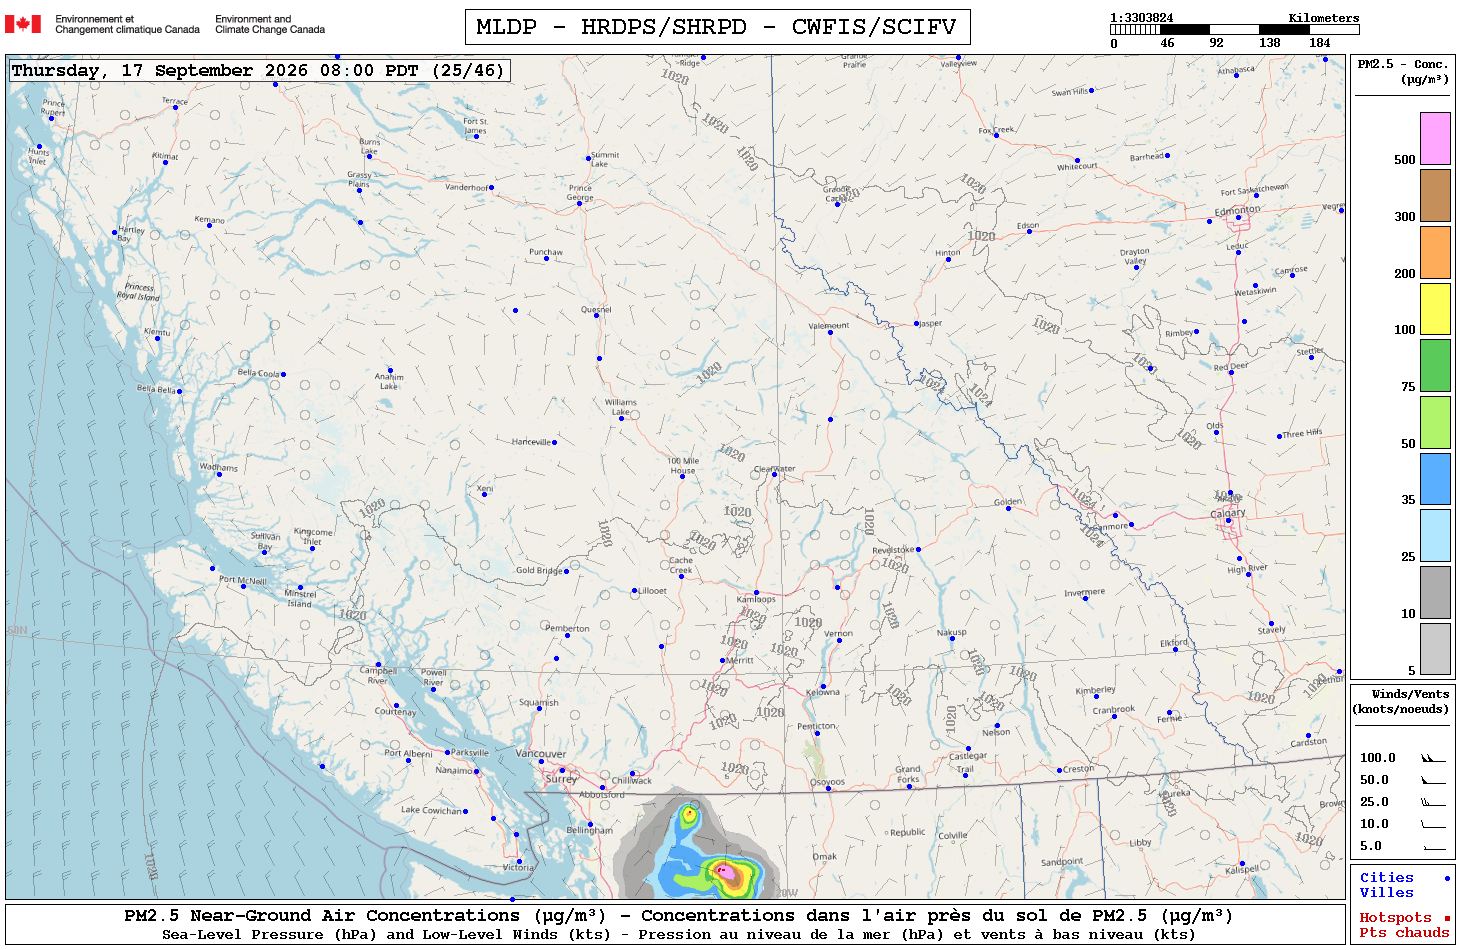The width and height of the screenshot is (1460, 950).
Task: Click the Kamloops city marker dot
Action: [x=756, y=593]
